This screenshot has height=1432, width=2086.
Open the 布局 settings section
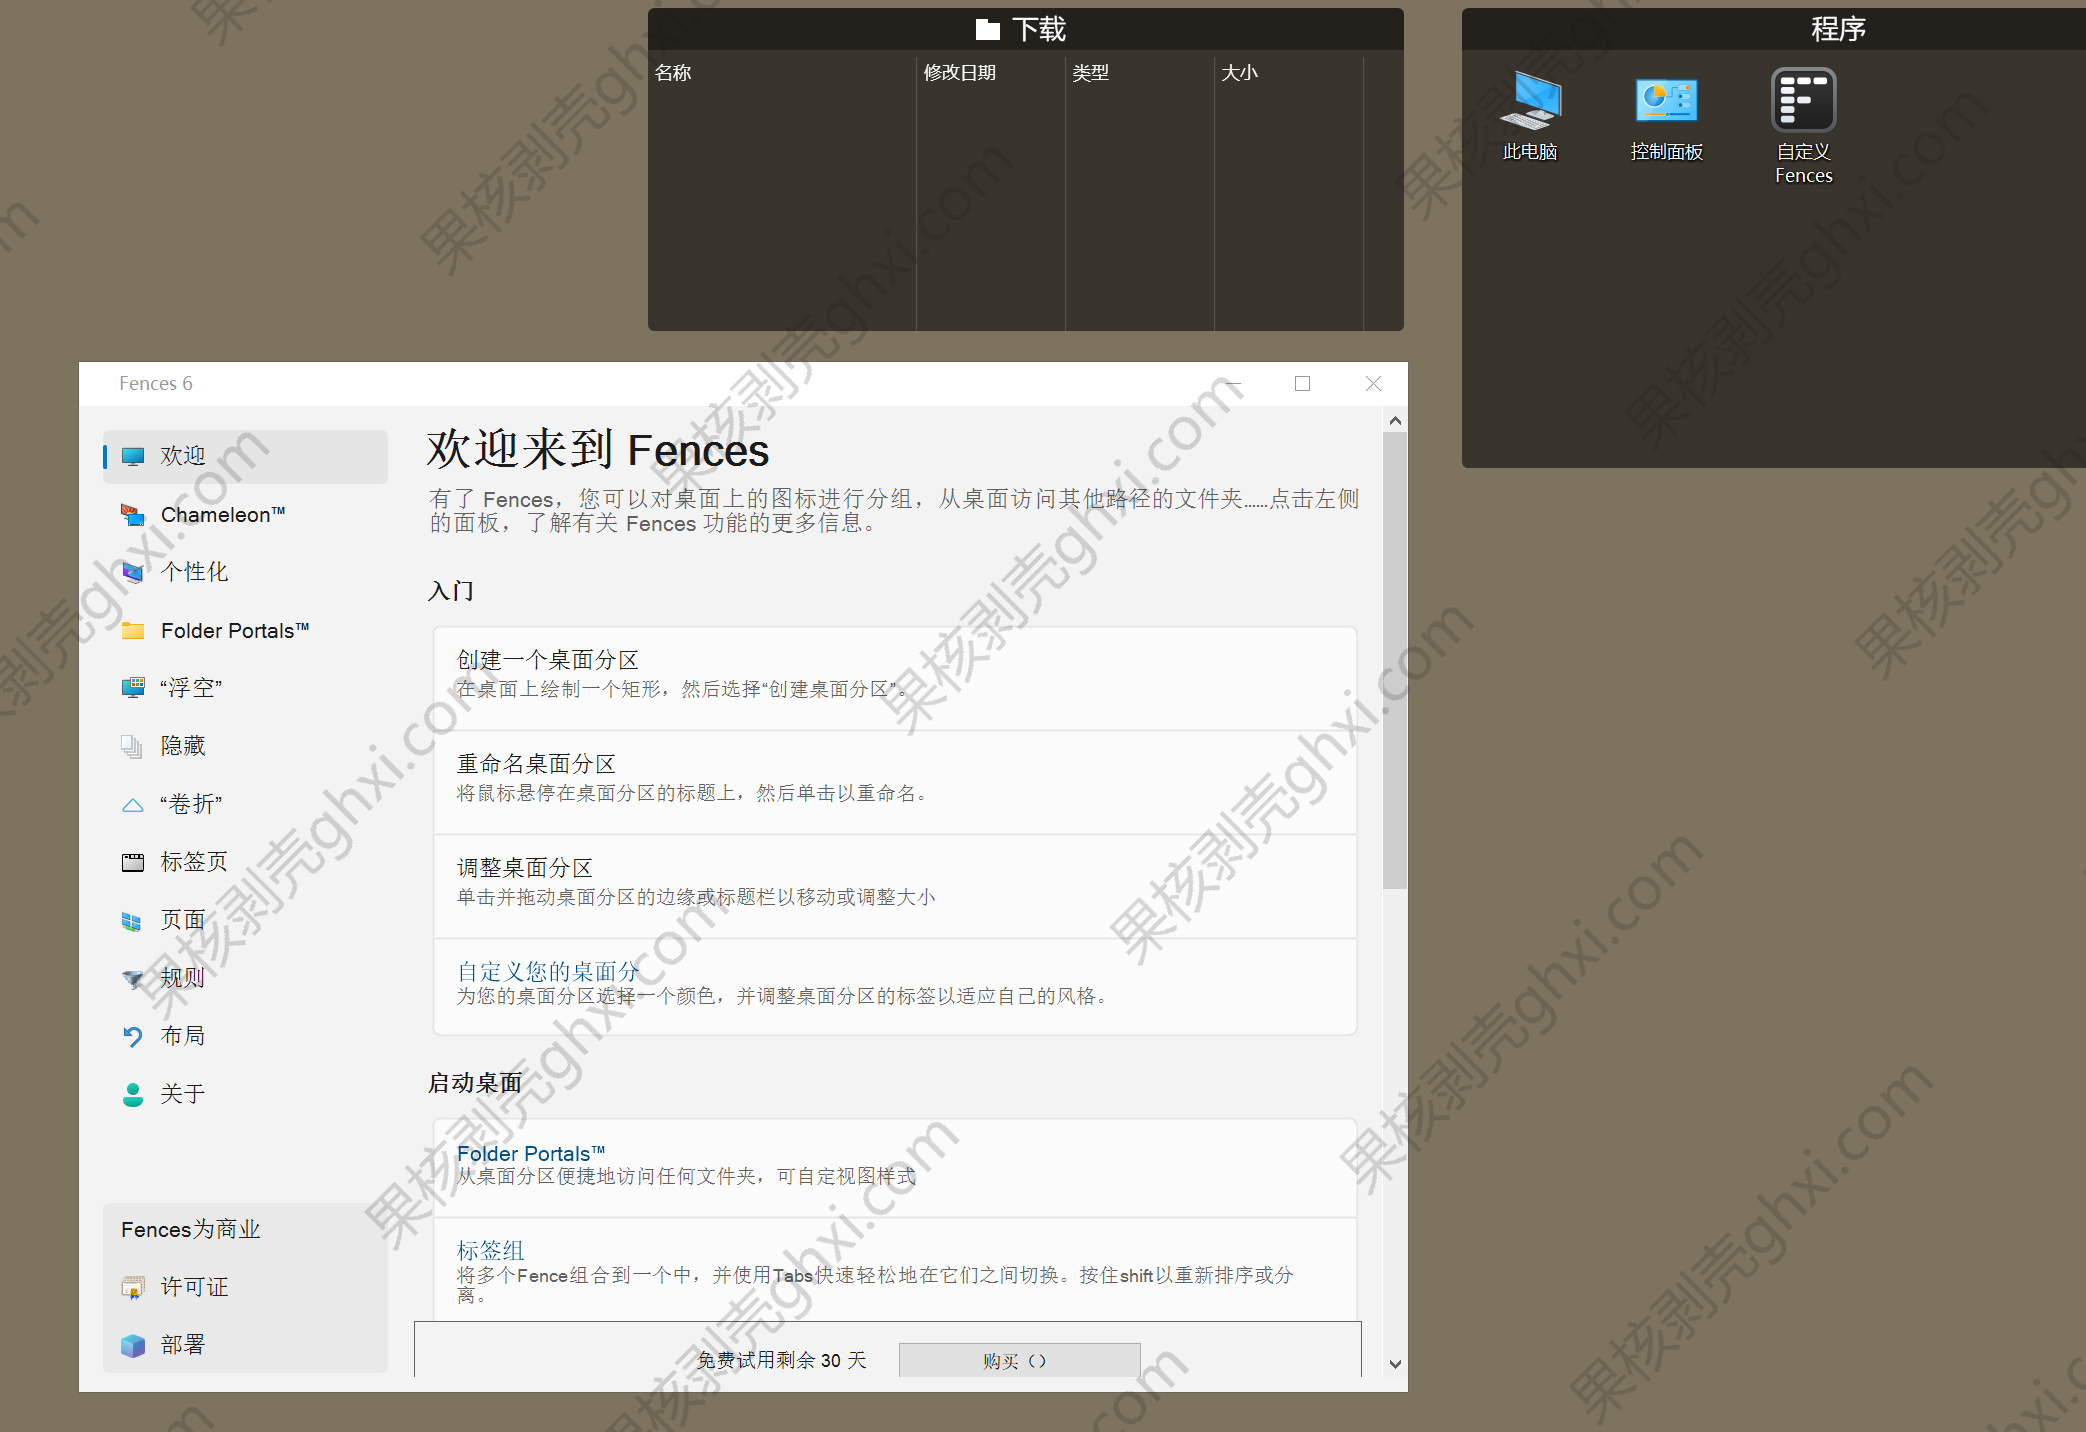pos(184,1035)
